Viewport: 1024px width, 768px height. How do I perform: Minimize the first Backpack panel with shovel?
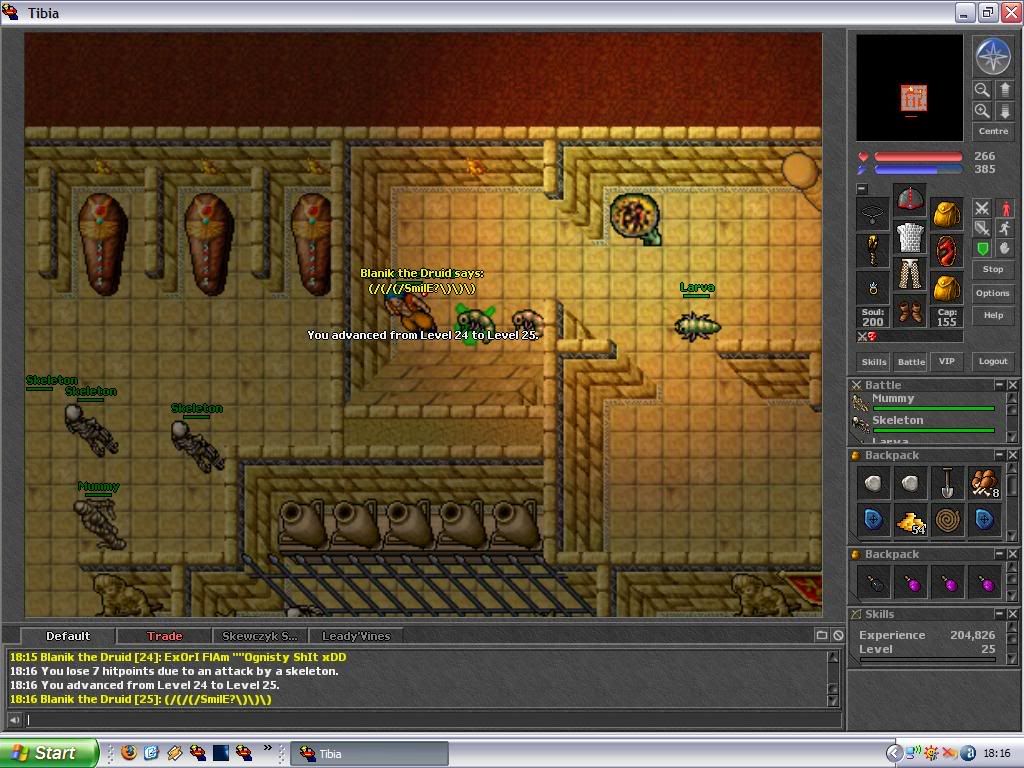point(999,455)
